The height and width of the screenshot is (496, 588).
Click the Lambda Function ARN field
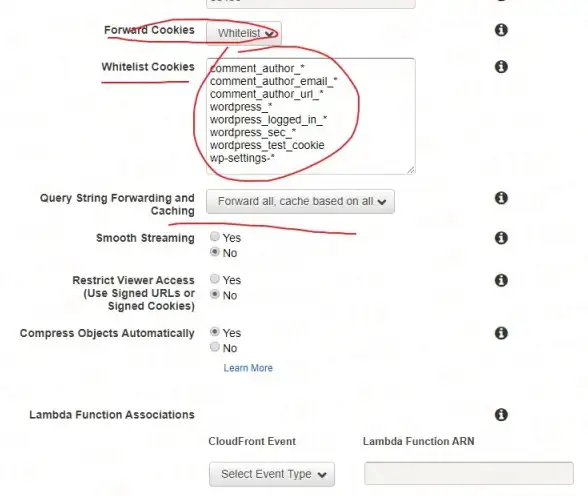(469, 473)
